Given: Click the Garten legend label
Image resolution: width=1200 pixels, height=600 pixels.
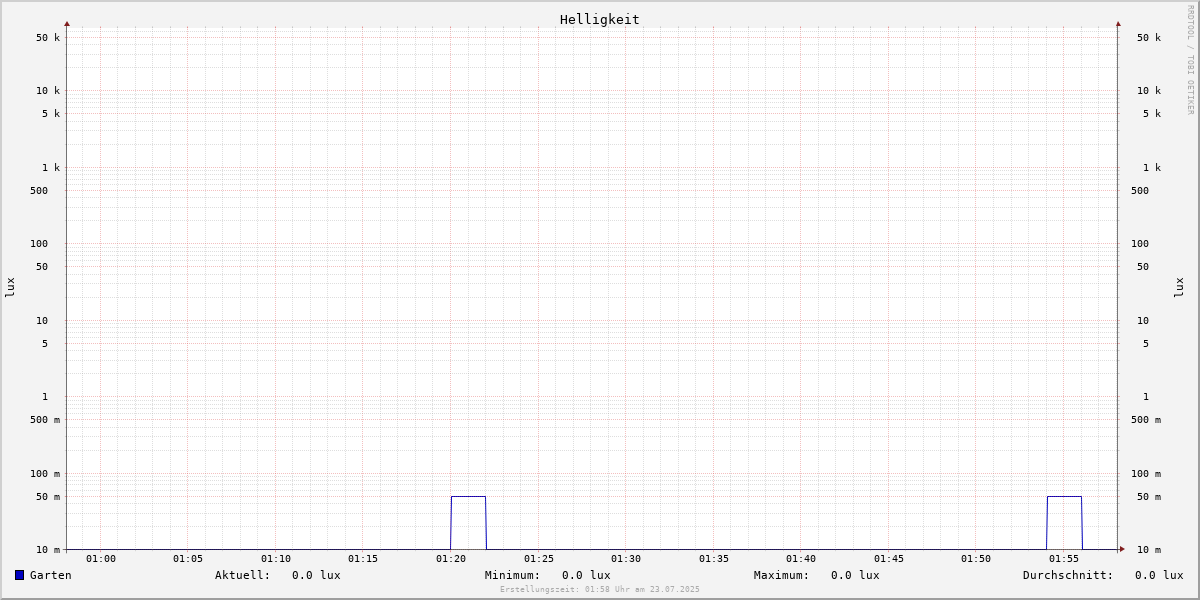Looking at the screenshot, I should (51, 575).
